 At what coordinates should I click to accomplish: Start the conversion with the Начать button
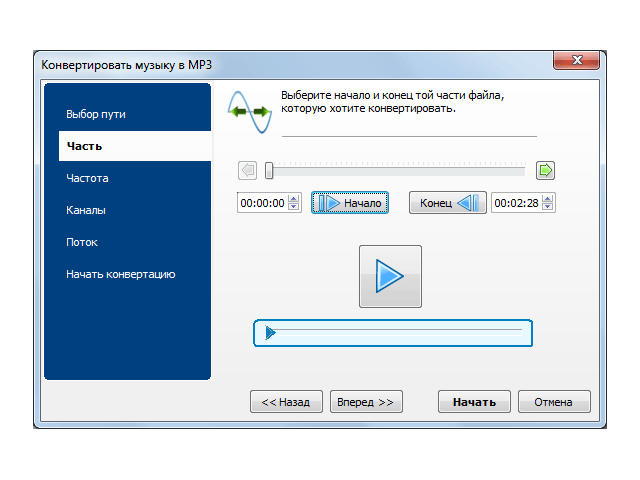point(474,402)
